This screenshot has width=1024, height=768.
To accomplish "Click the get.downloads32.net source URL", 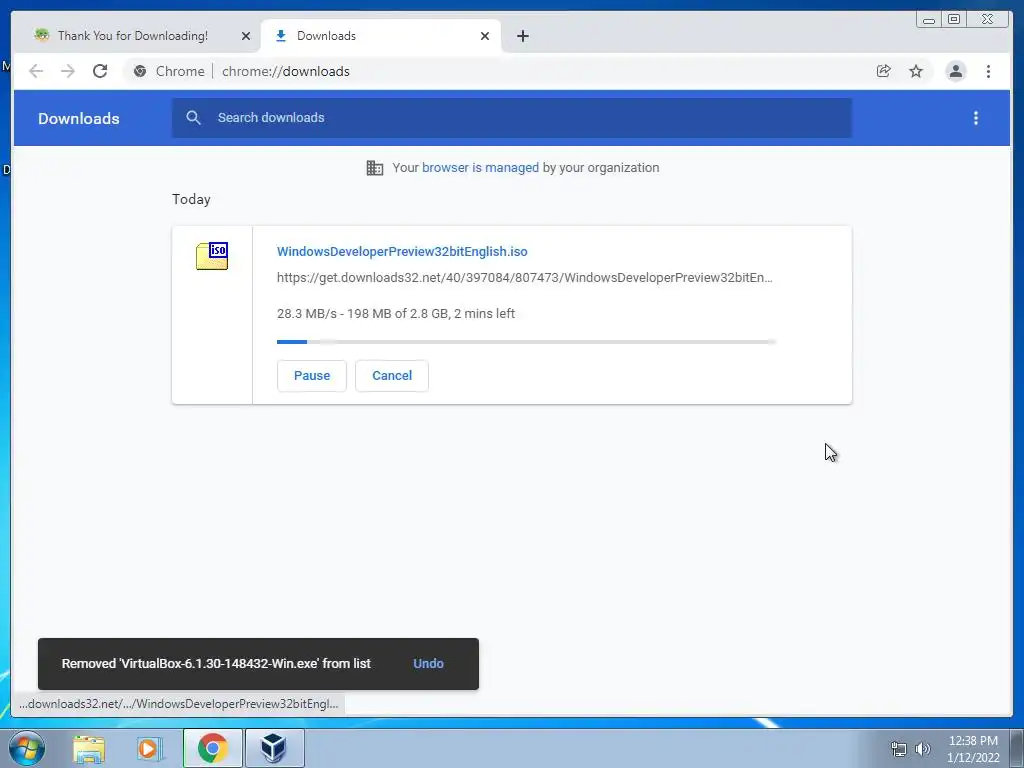I will (x=524, y=278).
